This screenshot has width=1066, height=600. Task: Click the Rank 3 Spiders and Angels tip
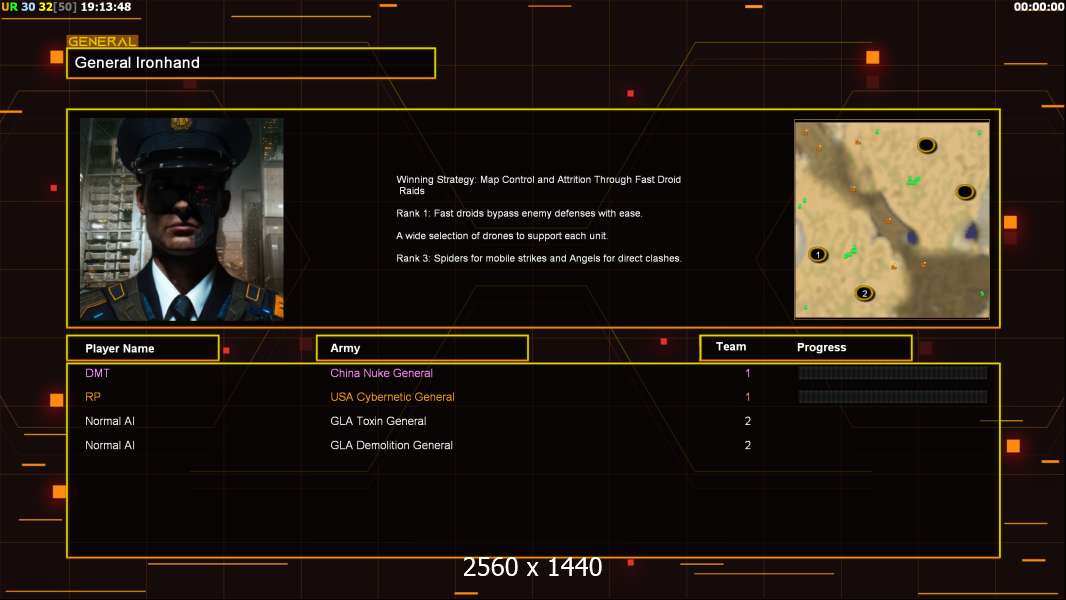click(x=539, y=258)
